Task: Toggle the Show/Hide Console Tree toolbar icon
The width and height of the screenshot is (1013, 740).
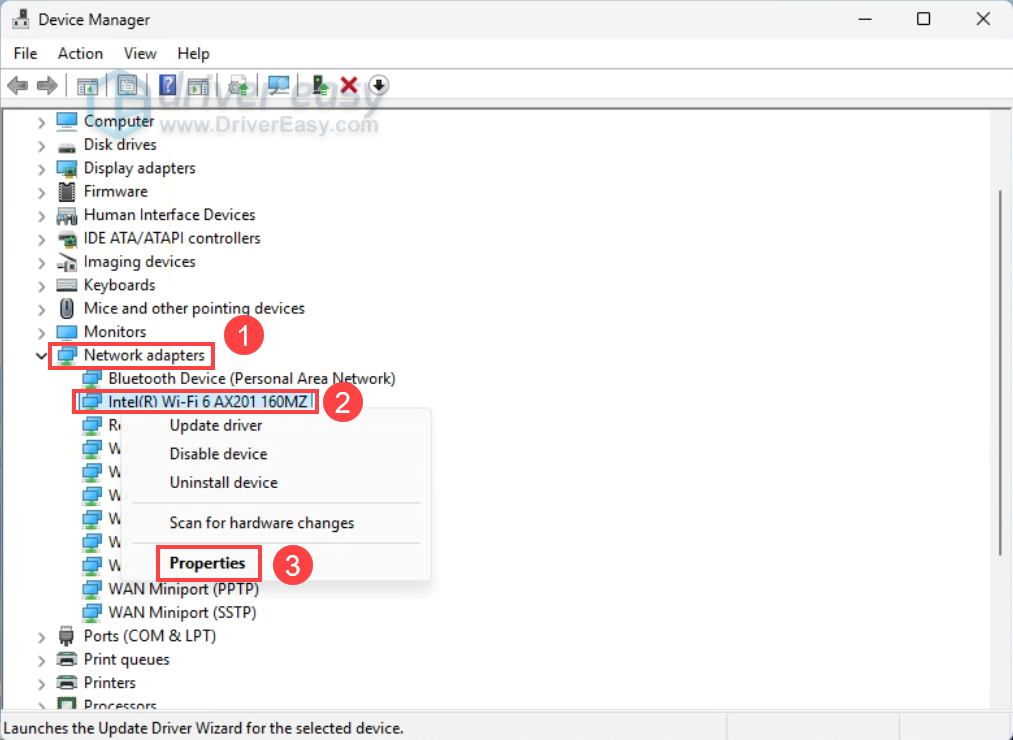Action: pyautogui.click(x=87, y=85)
